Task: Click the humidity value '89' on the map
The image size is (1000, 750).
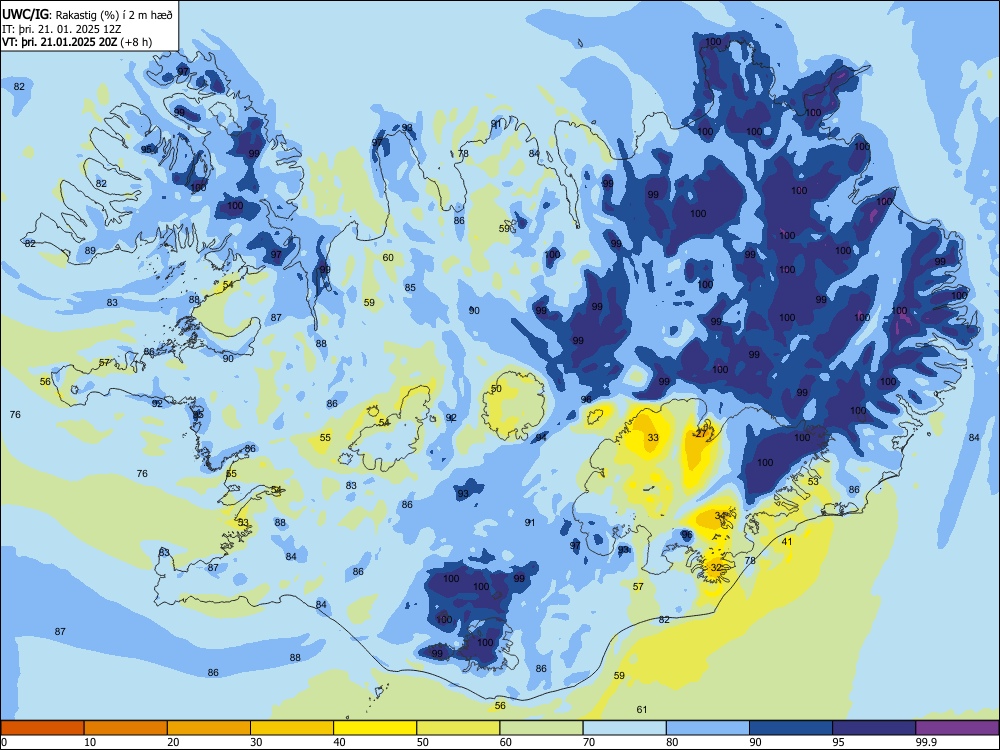Action: [x=90, y=251]
